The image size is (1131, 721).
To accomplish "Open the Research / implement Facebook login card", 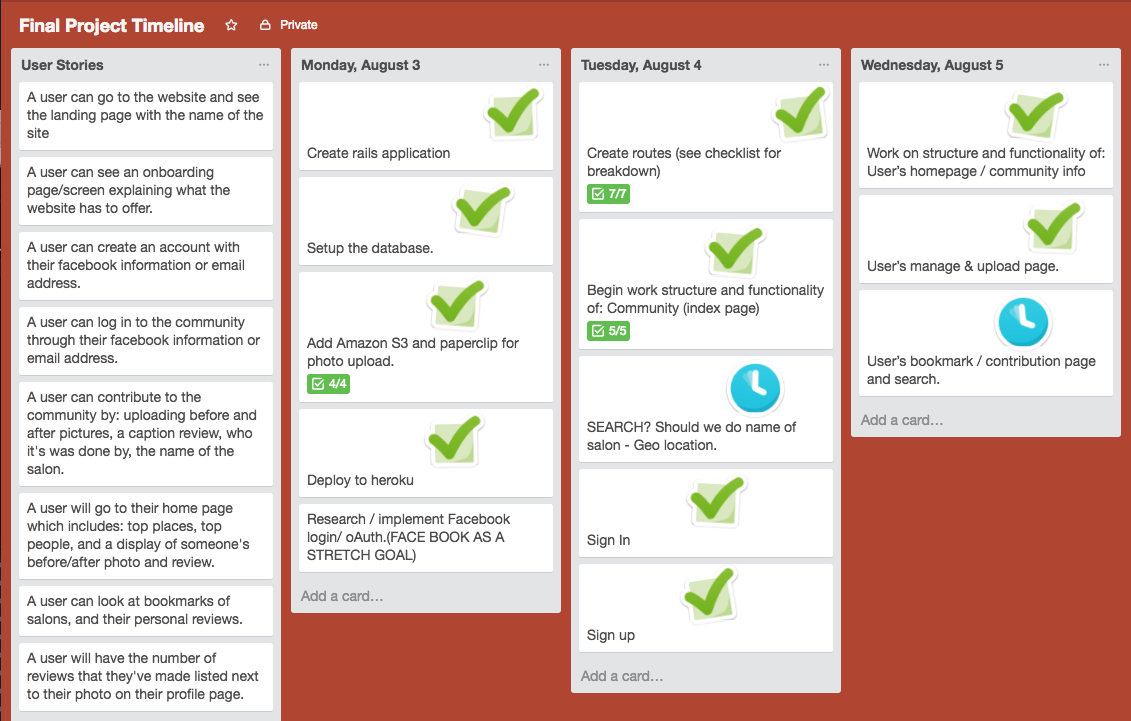I will tap(425, 537).
